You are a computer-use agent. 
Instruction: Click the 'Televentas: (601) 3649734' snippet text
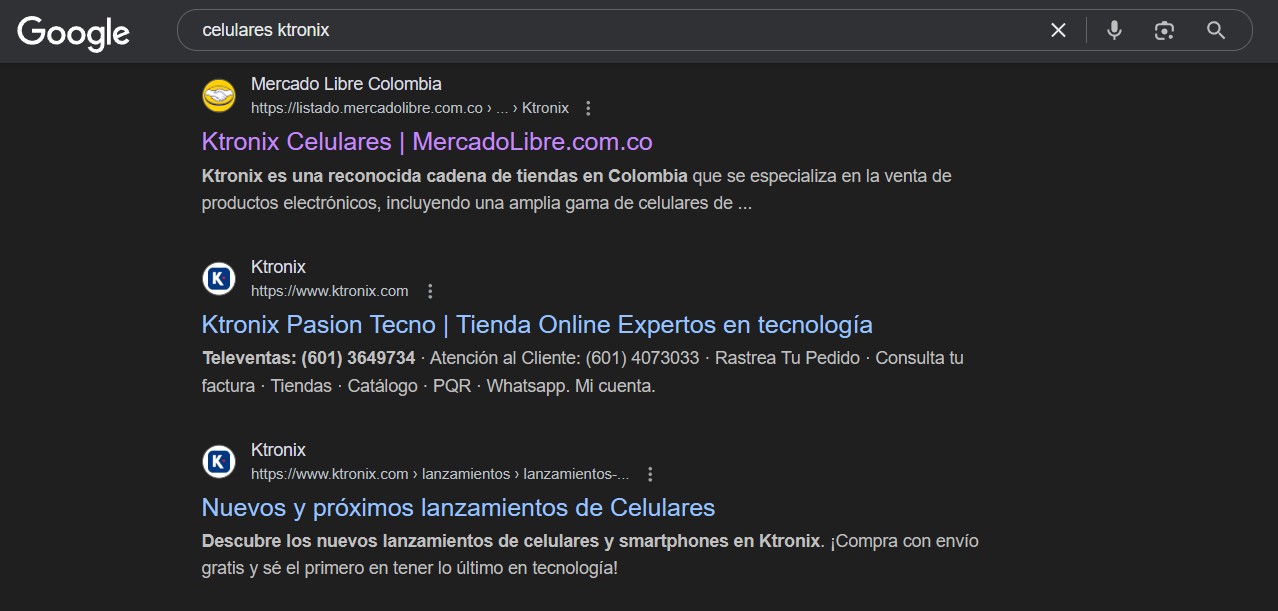308,358
